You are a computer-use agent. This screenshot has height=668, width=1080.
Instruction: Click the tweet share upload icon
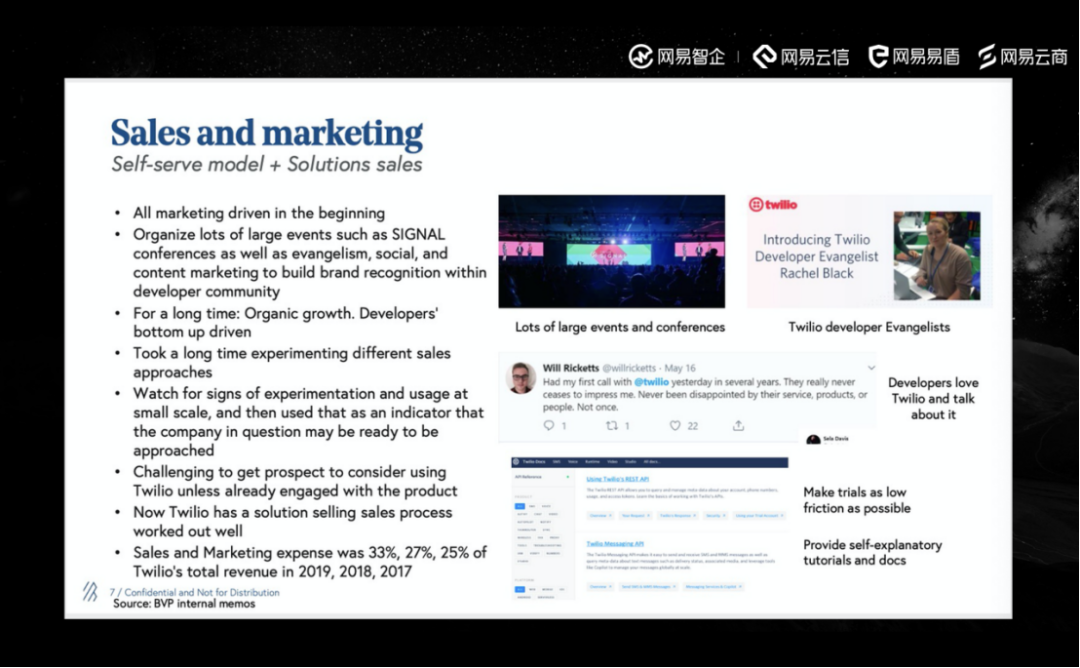[738, 426]
